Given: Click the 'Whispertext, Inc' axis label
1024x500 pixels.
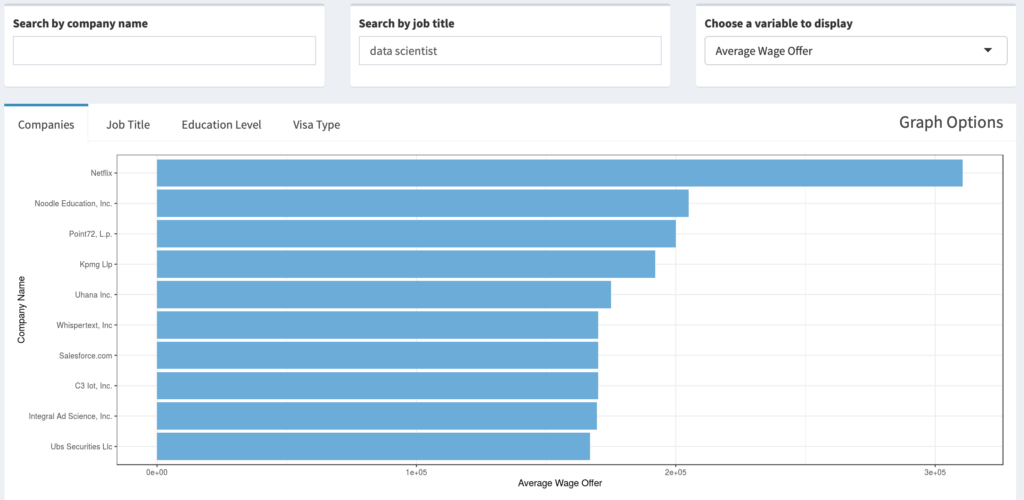Looking at the screenshot, I should (x=84, y=325).
